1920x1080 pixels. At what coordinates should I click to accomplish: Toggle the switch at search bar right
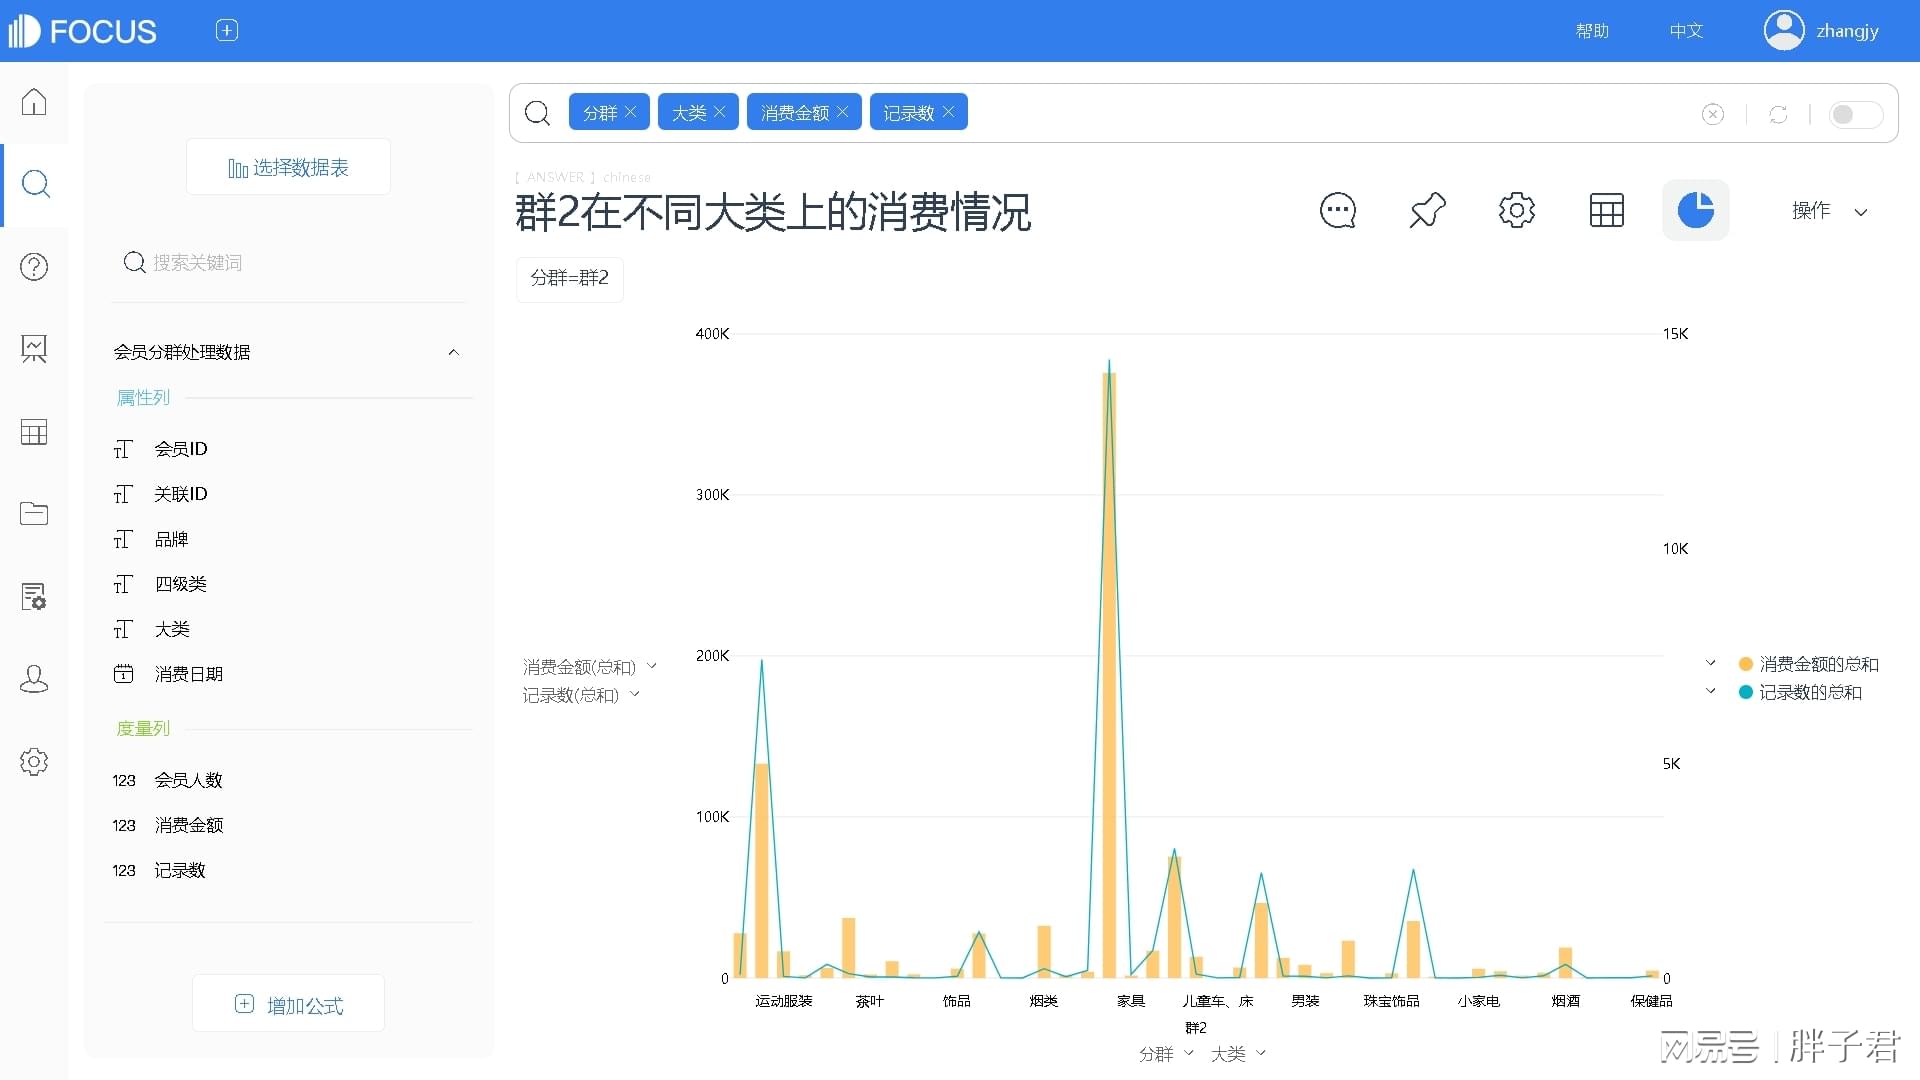point(1855,114)
